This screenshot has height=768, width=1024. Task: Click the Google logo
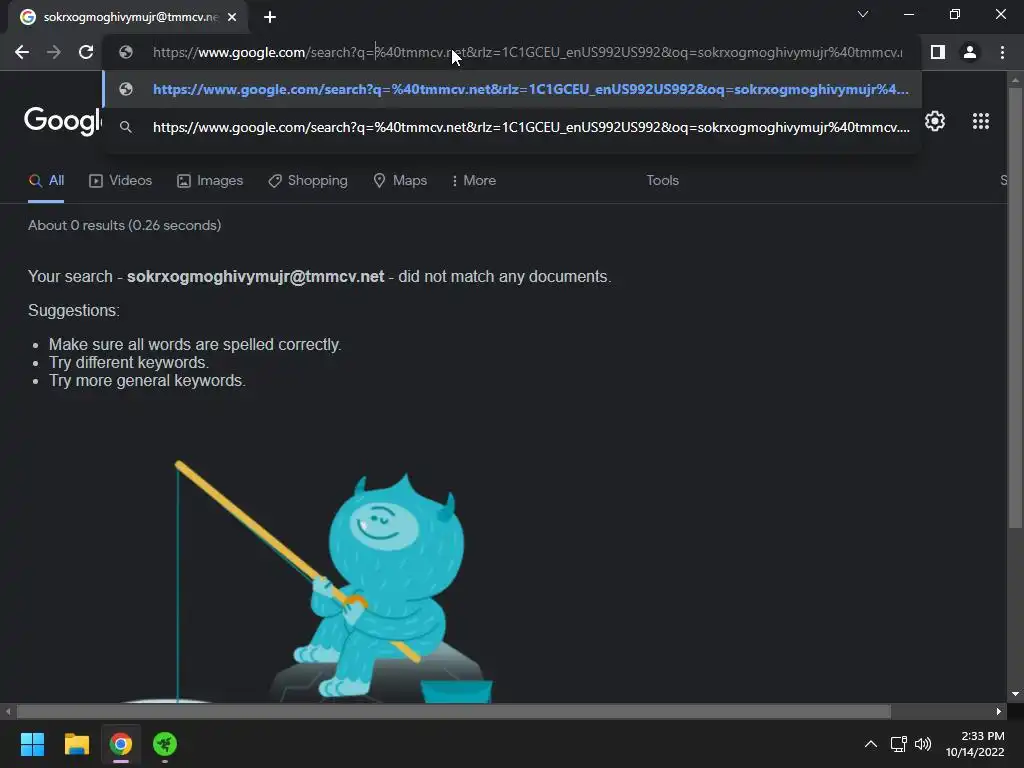[63, 121]
